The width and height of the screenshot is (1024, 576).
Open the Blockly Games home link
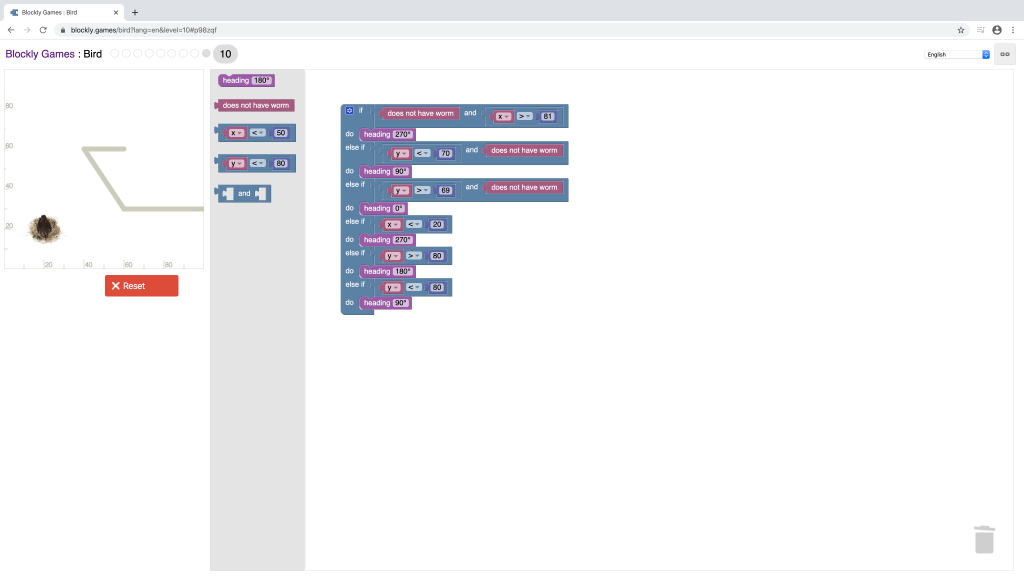pos(39,54)
